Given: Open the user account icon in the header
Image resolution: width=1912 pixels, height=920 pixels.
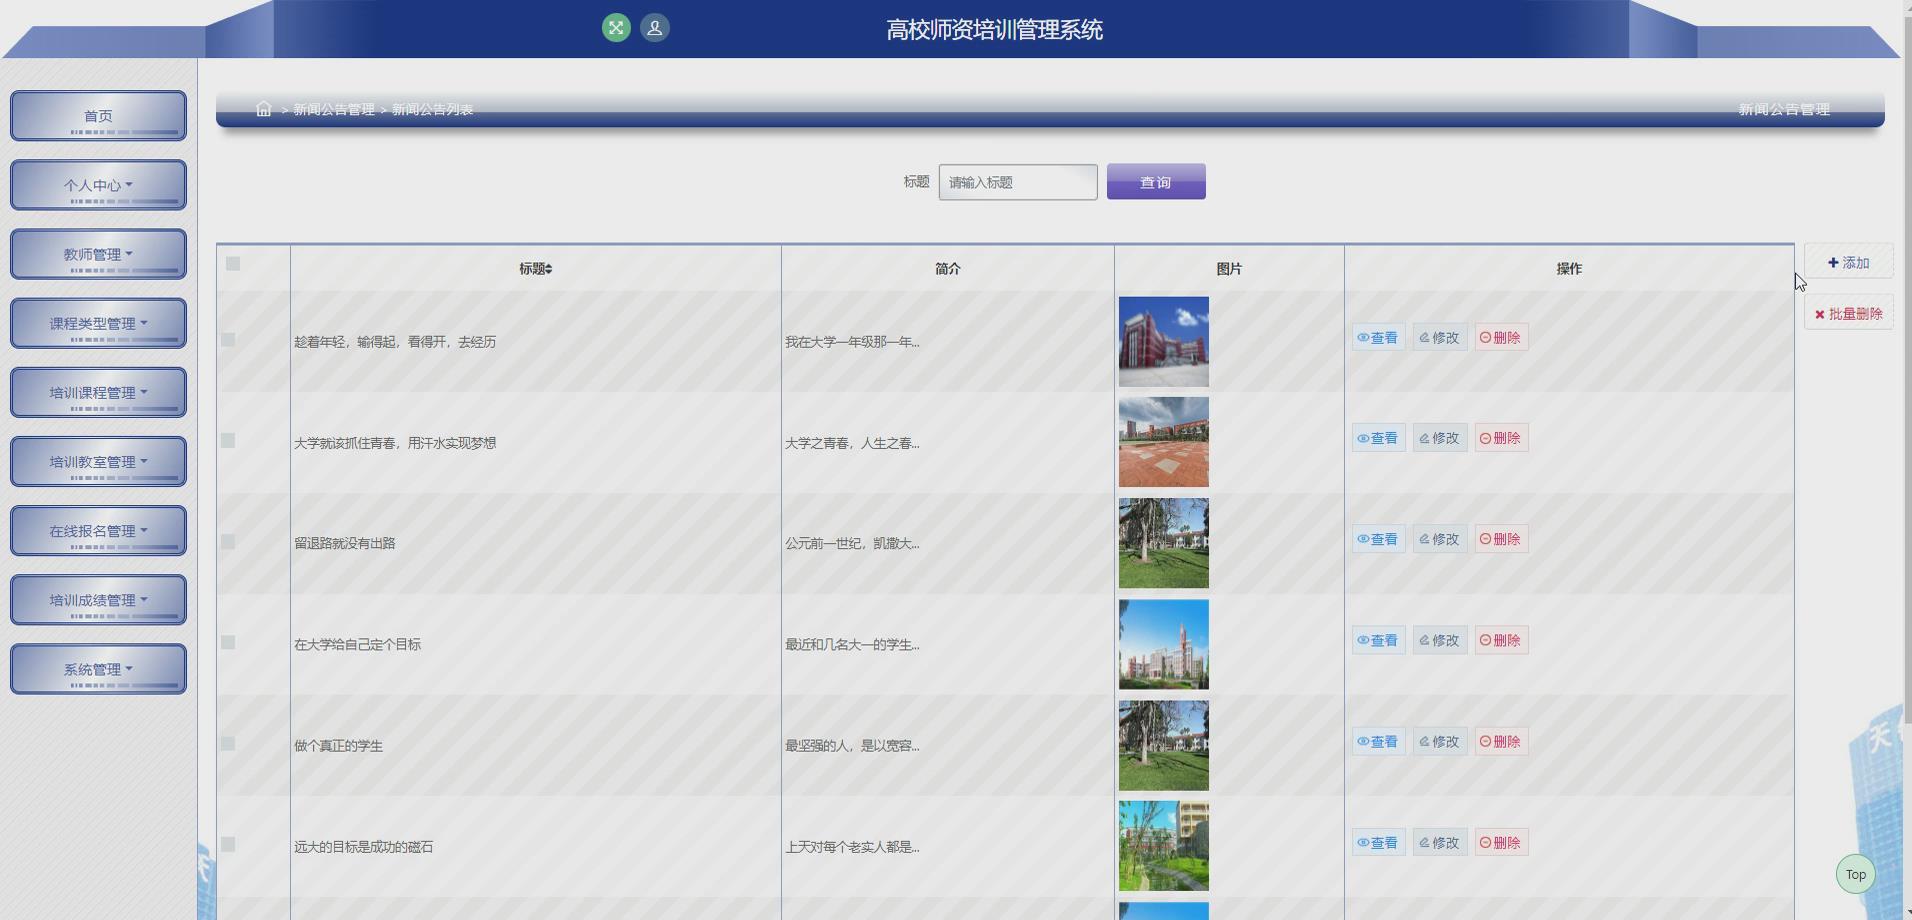Looking at the screenshot, I should pyautogui.click(x=654, y=28).
